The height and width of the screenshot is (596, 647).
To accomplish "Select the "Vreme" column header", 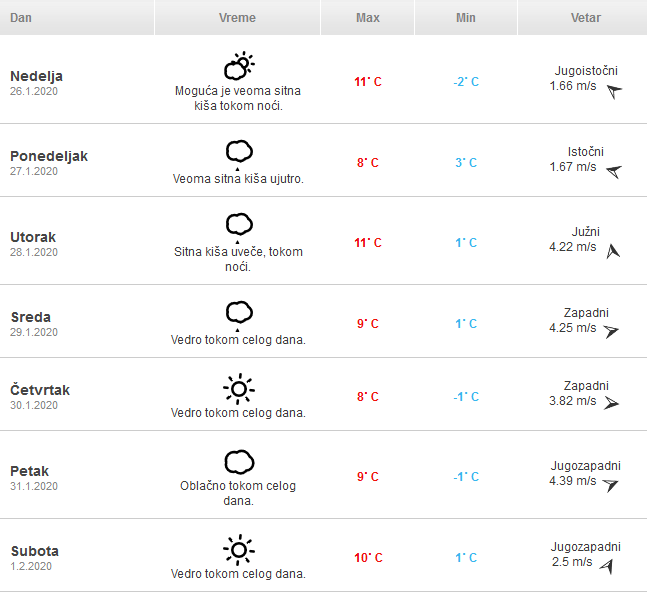I will pyautogui.click(x=237, y=18).
